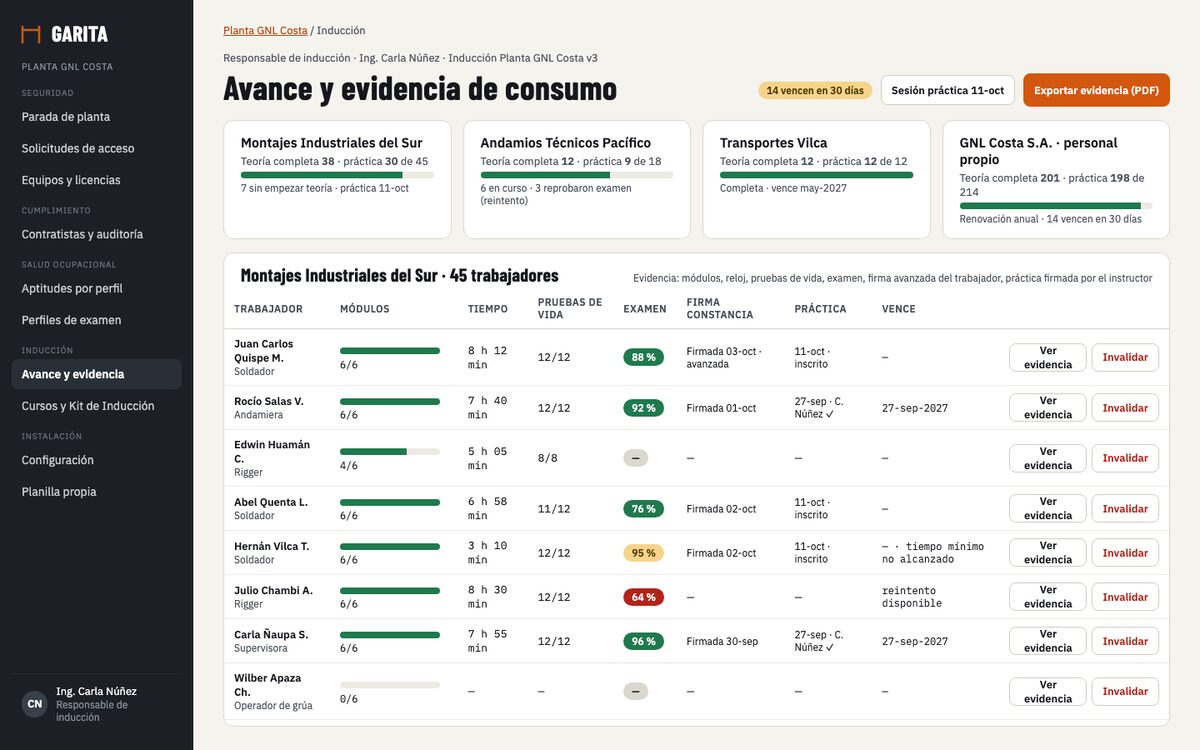Select the Andamios Técnicos Pacífico card
The image size is (1200, 750).
pyautogui.click(x=577, y=180)
